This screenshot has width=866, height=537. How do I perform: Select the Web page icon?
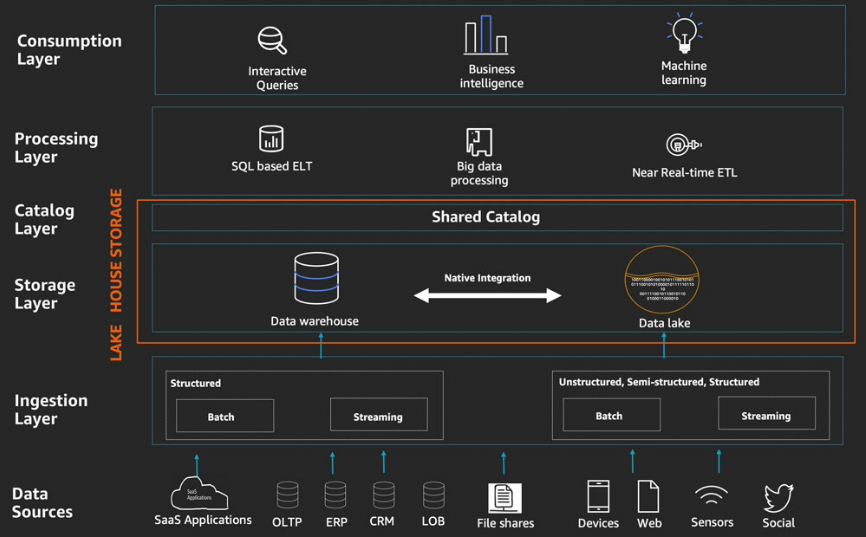648,496
